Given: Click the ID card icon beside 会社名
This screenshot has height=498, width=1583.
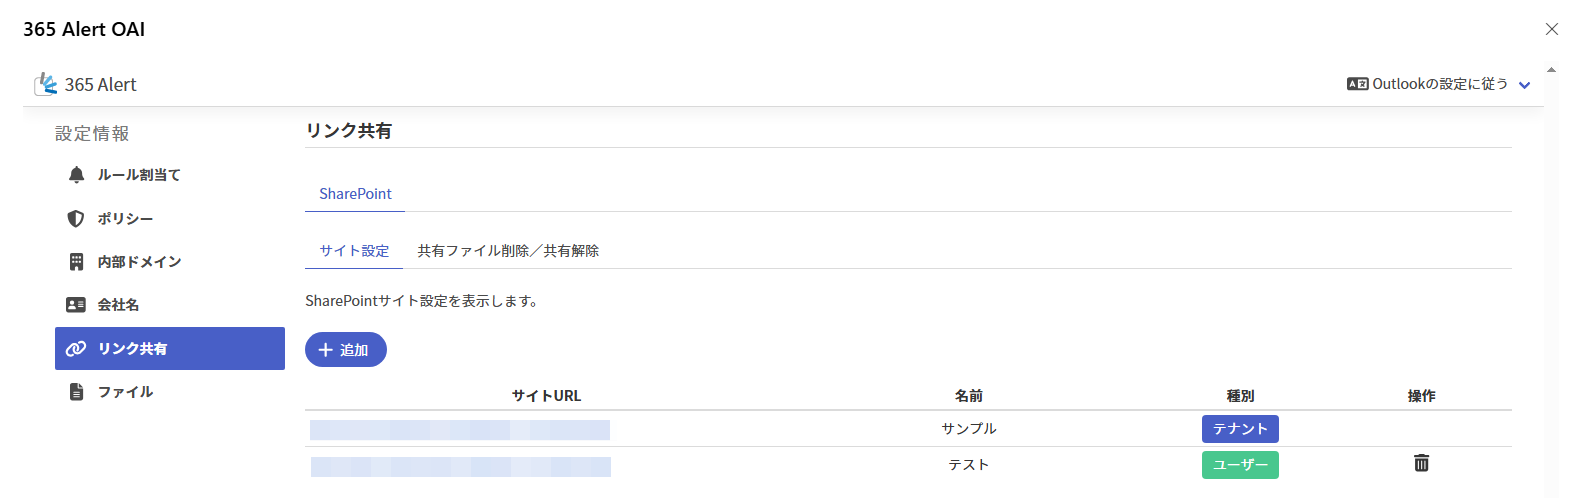Looking at the screenshot, I should 76,305.
